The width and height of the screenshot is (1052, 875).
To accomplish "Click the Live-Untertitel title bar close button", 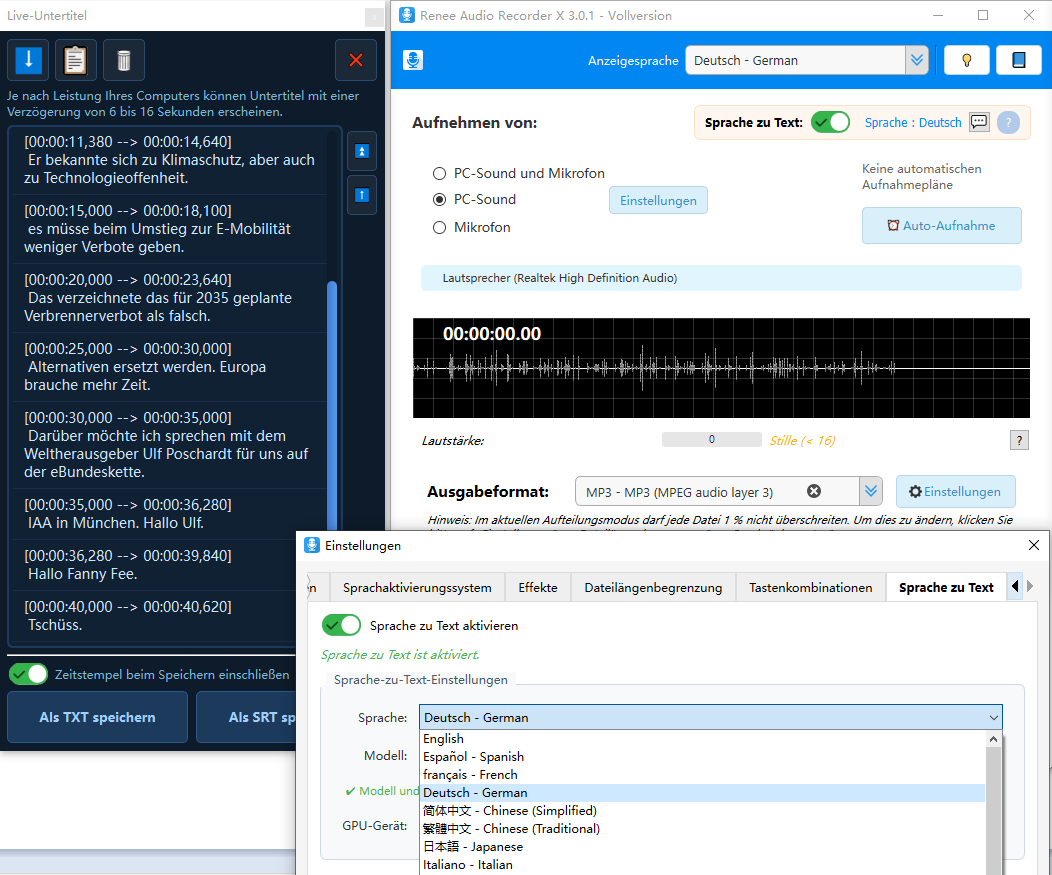I will pos(374,17).
